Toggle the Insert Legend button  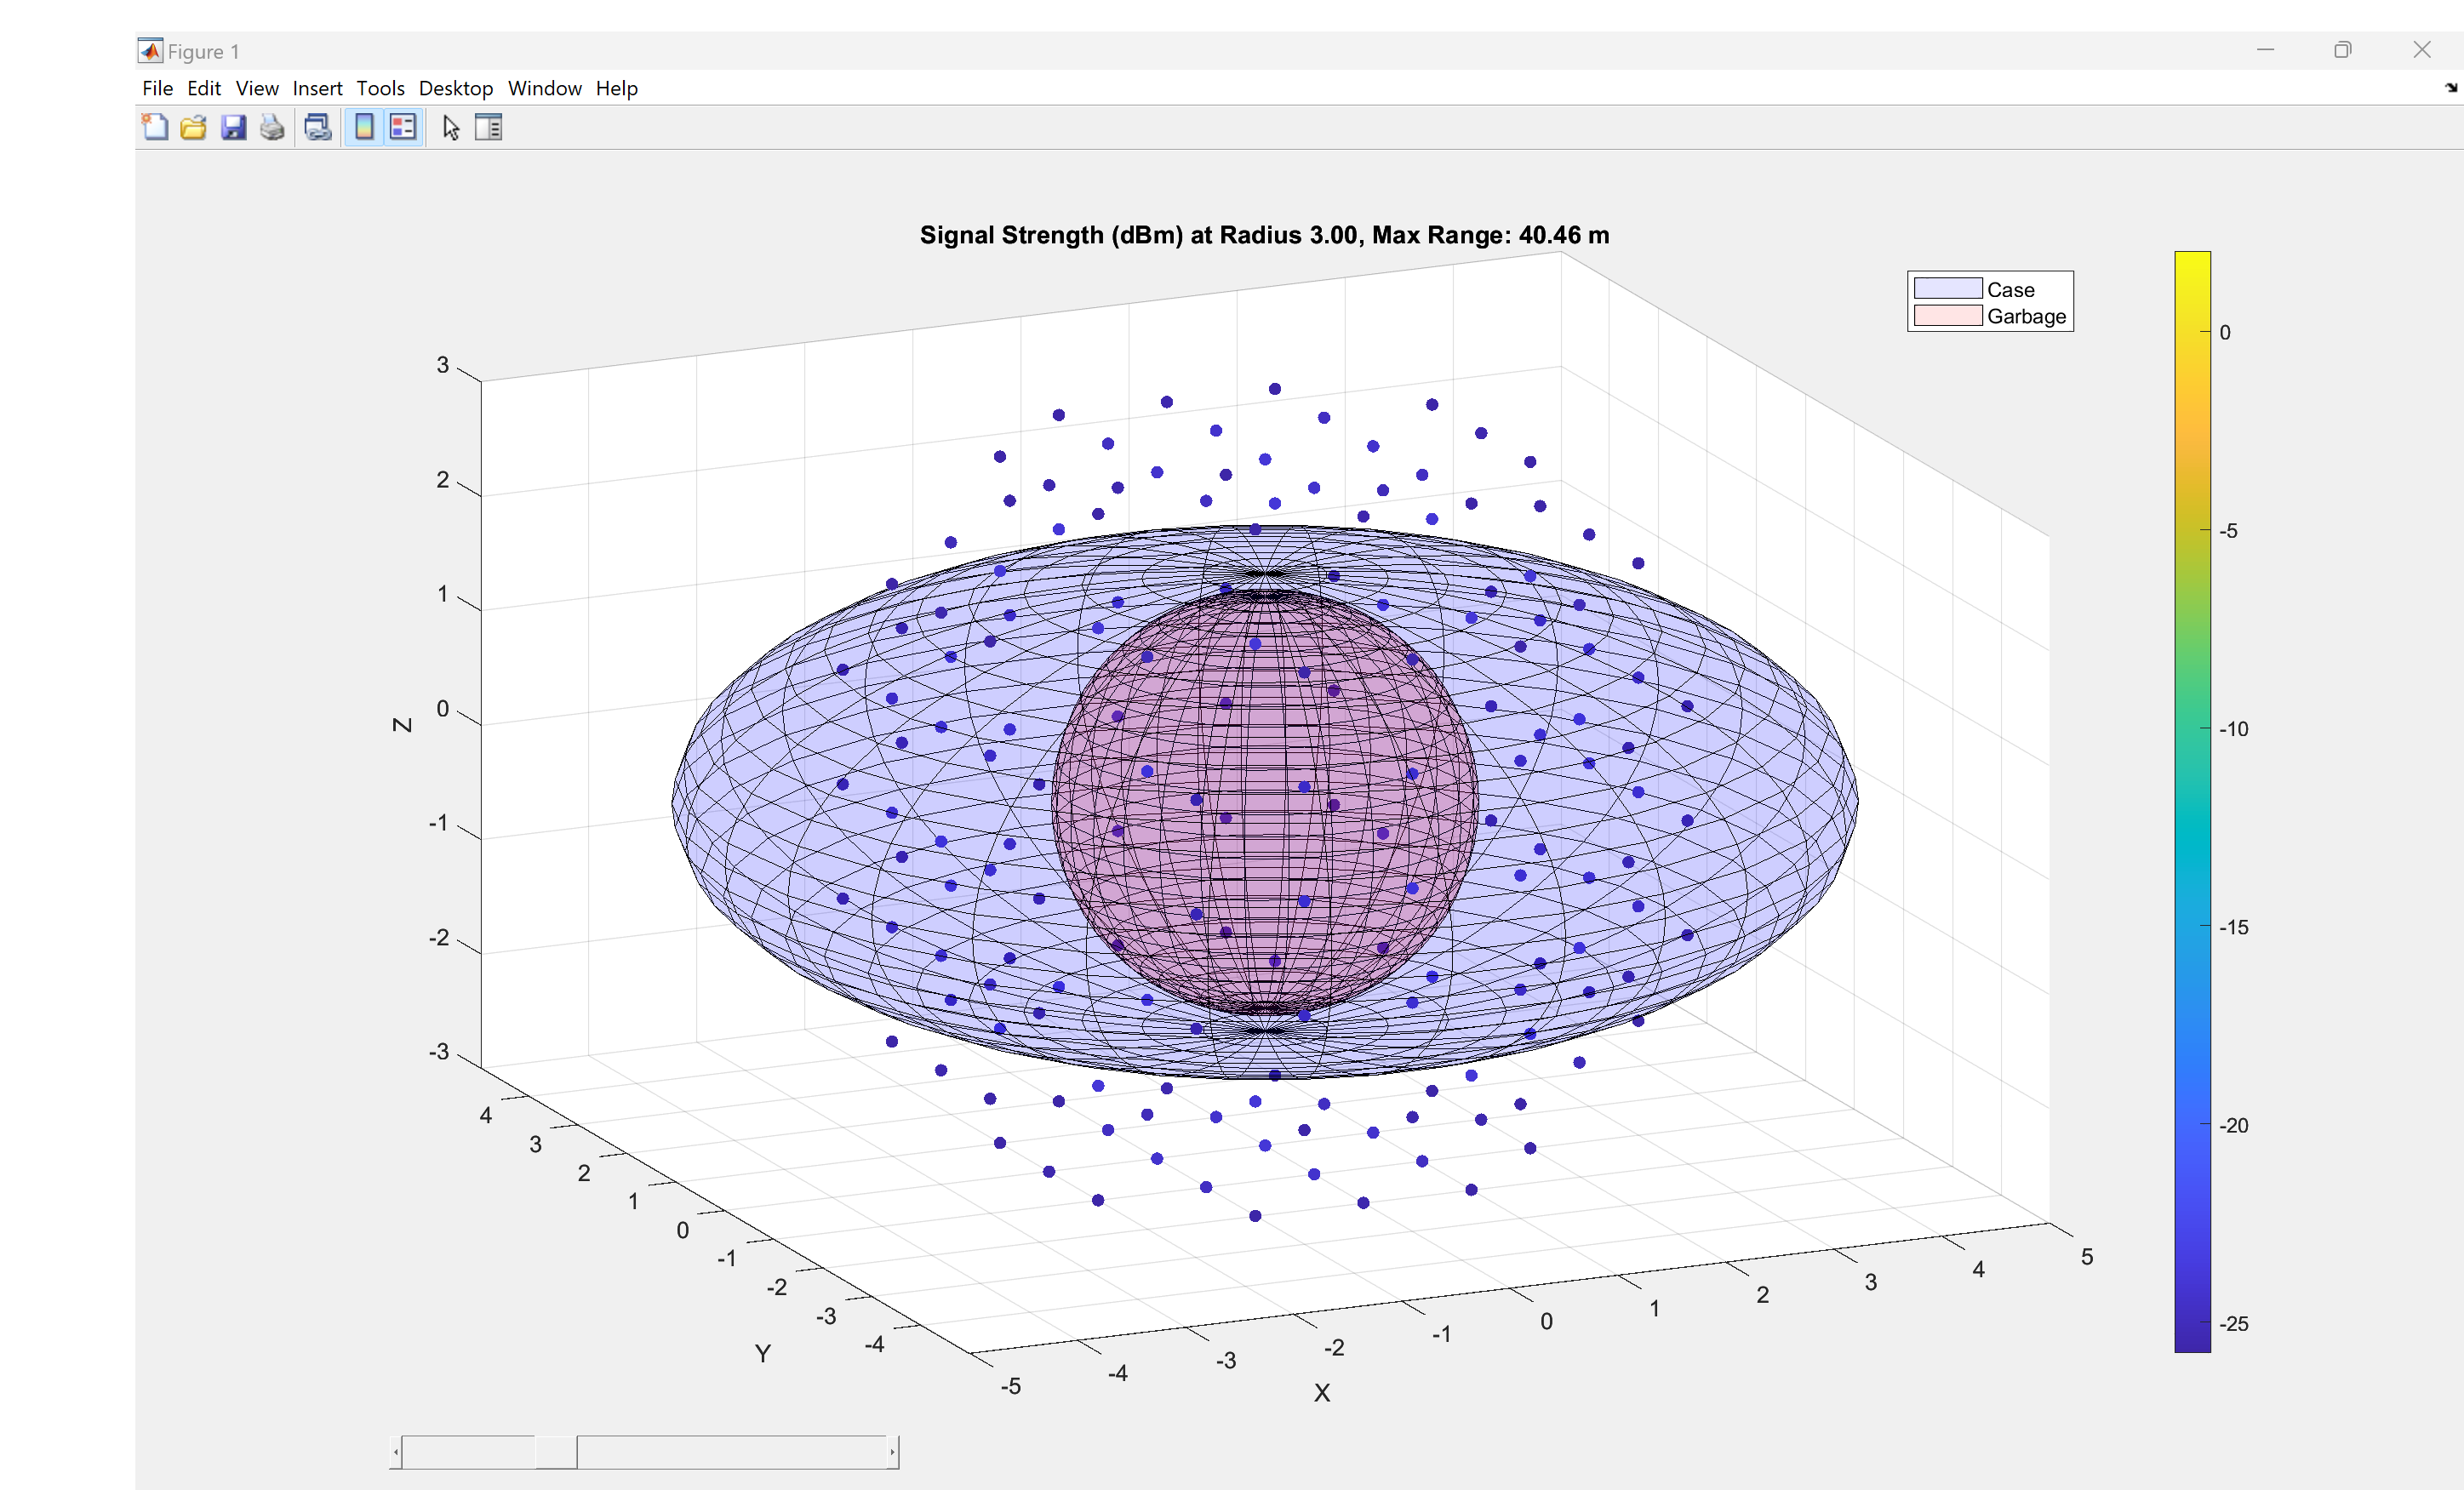pos(403,127)
